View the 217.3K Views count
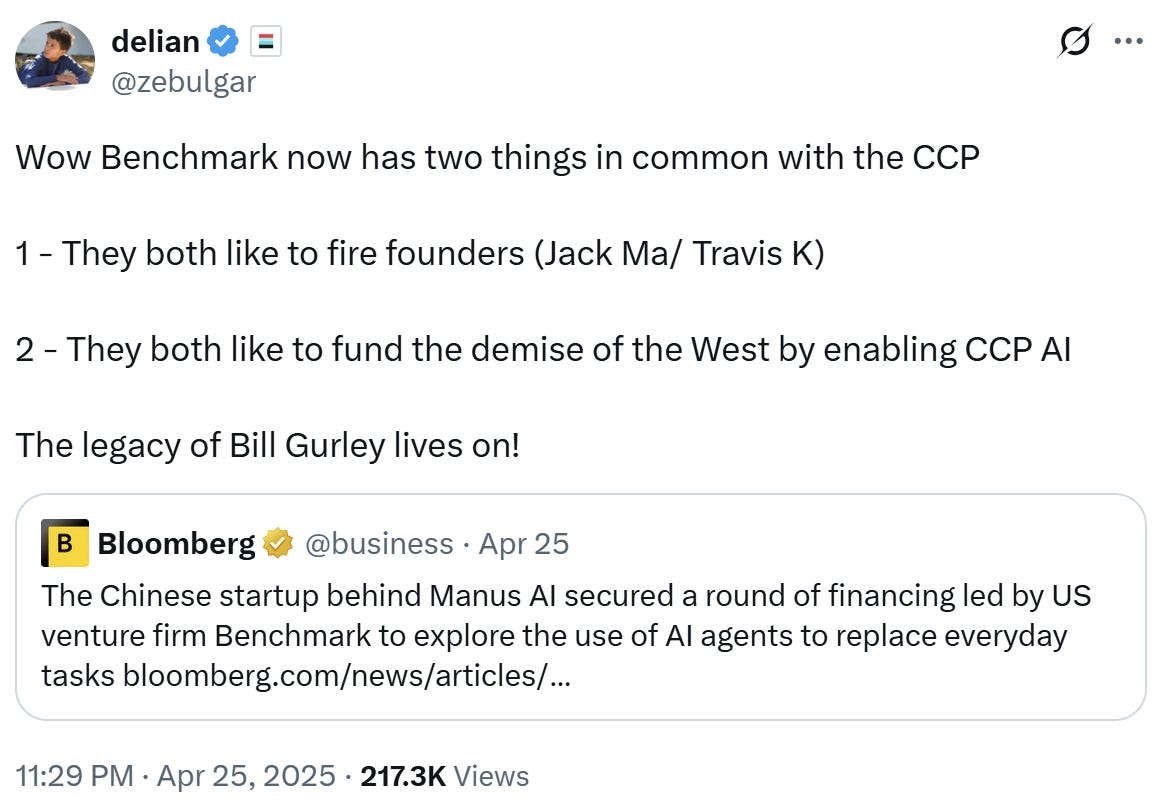 point(444,776)
